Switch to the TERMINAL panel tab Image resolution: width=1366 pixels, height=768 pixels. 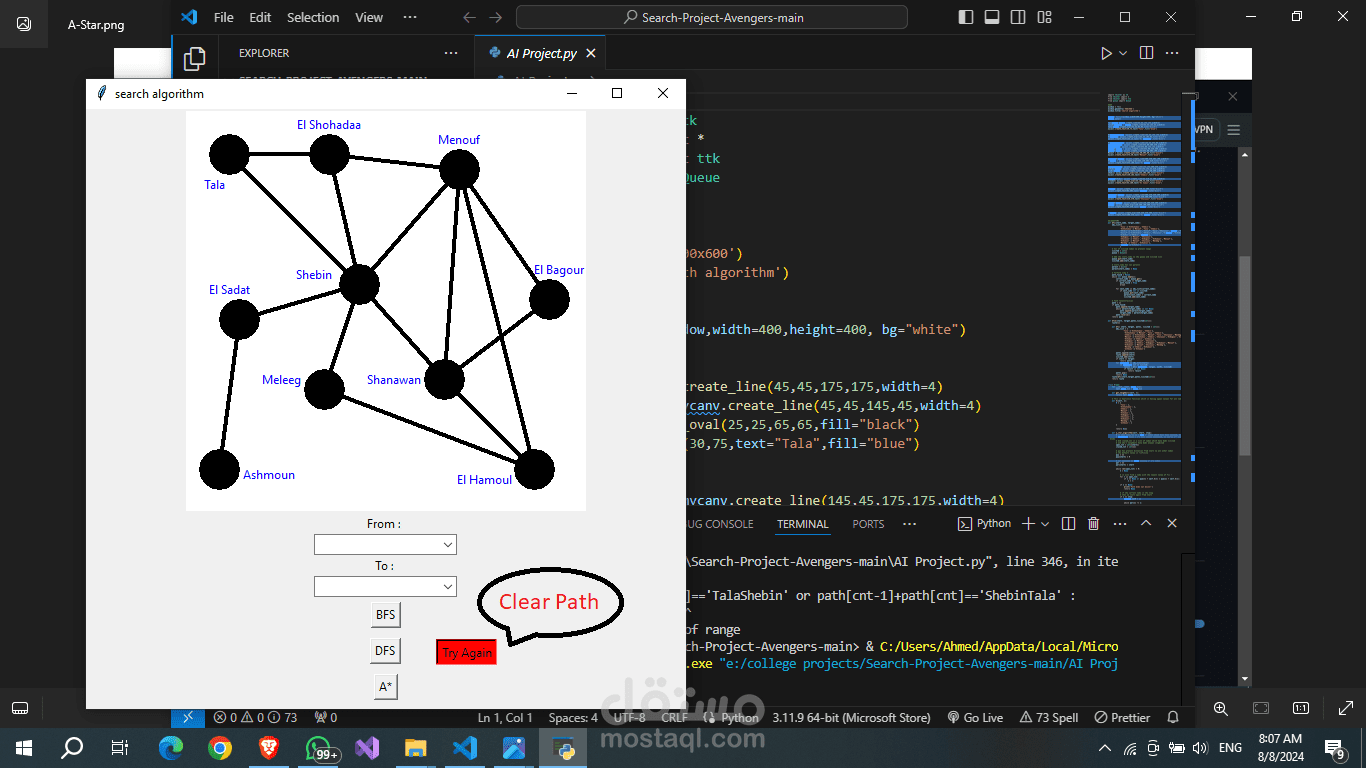(803, 524)
